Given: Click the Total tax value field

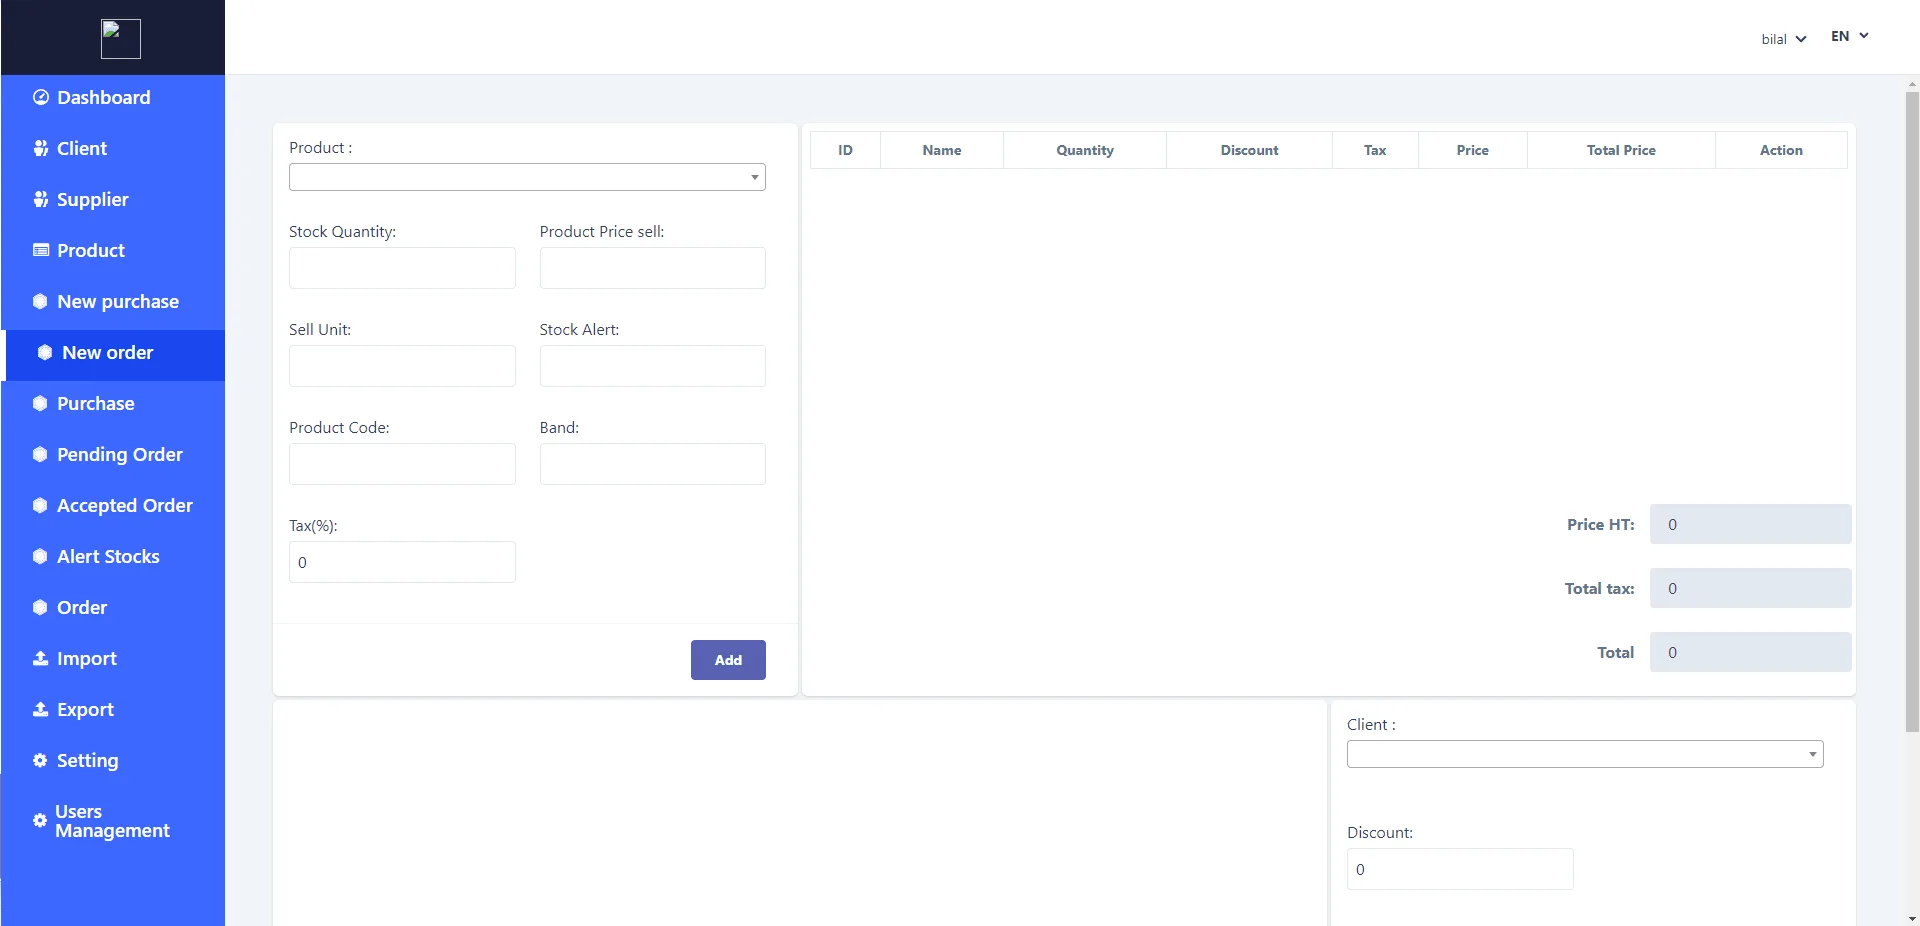Looking at the screenshot, I should coord(1751,588).
